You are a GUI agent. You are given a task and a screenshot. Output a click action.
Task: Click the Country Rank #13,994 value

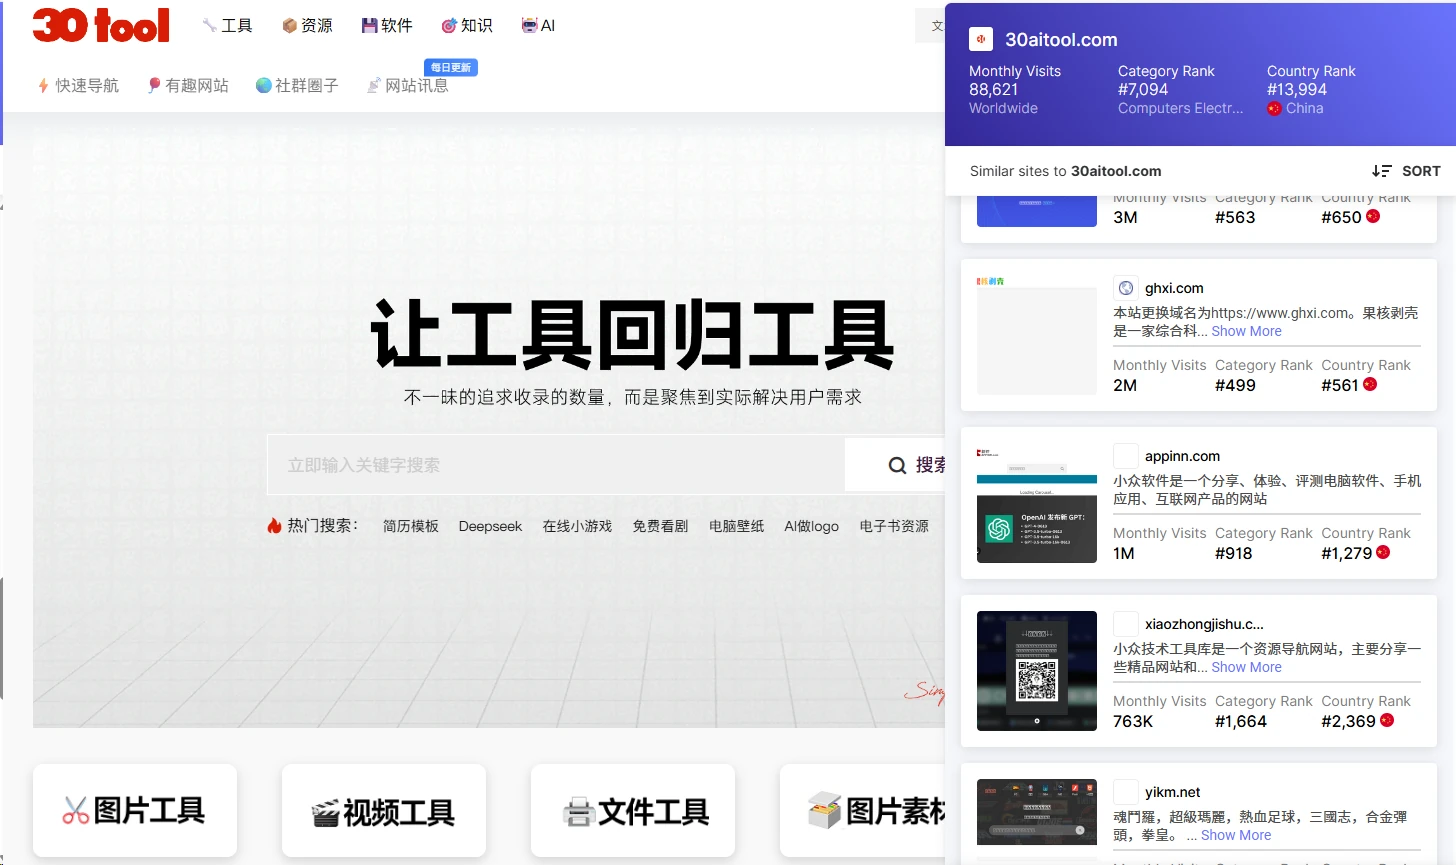1297,89
